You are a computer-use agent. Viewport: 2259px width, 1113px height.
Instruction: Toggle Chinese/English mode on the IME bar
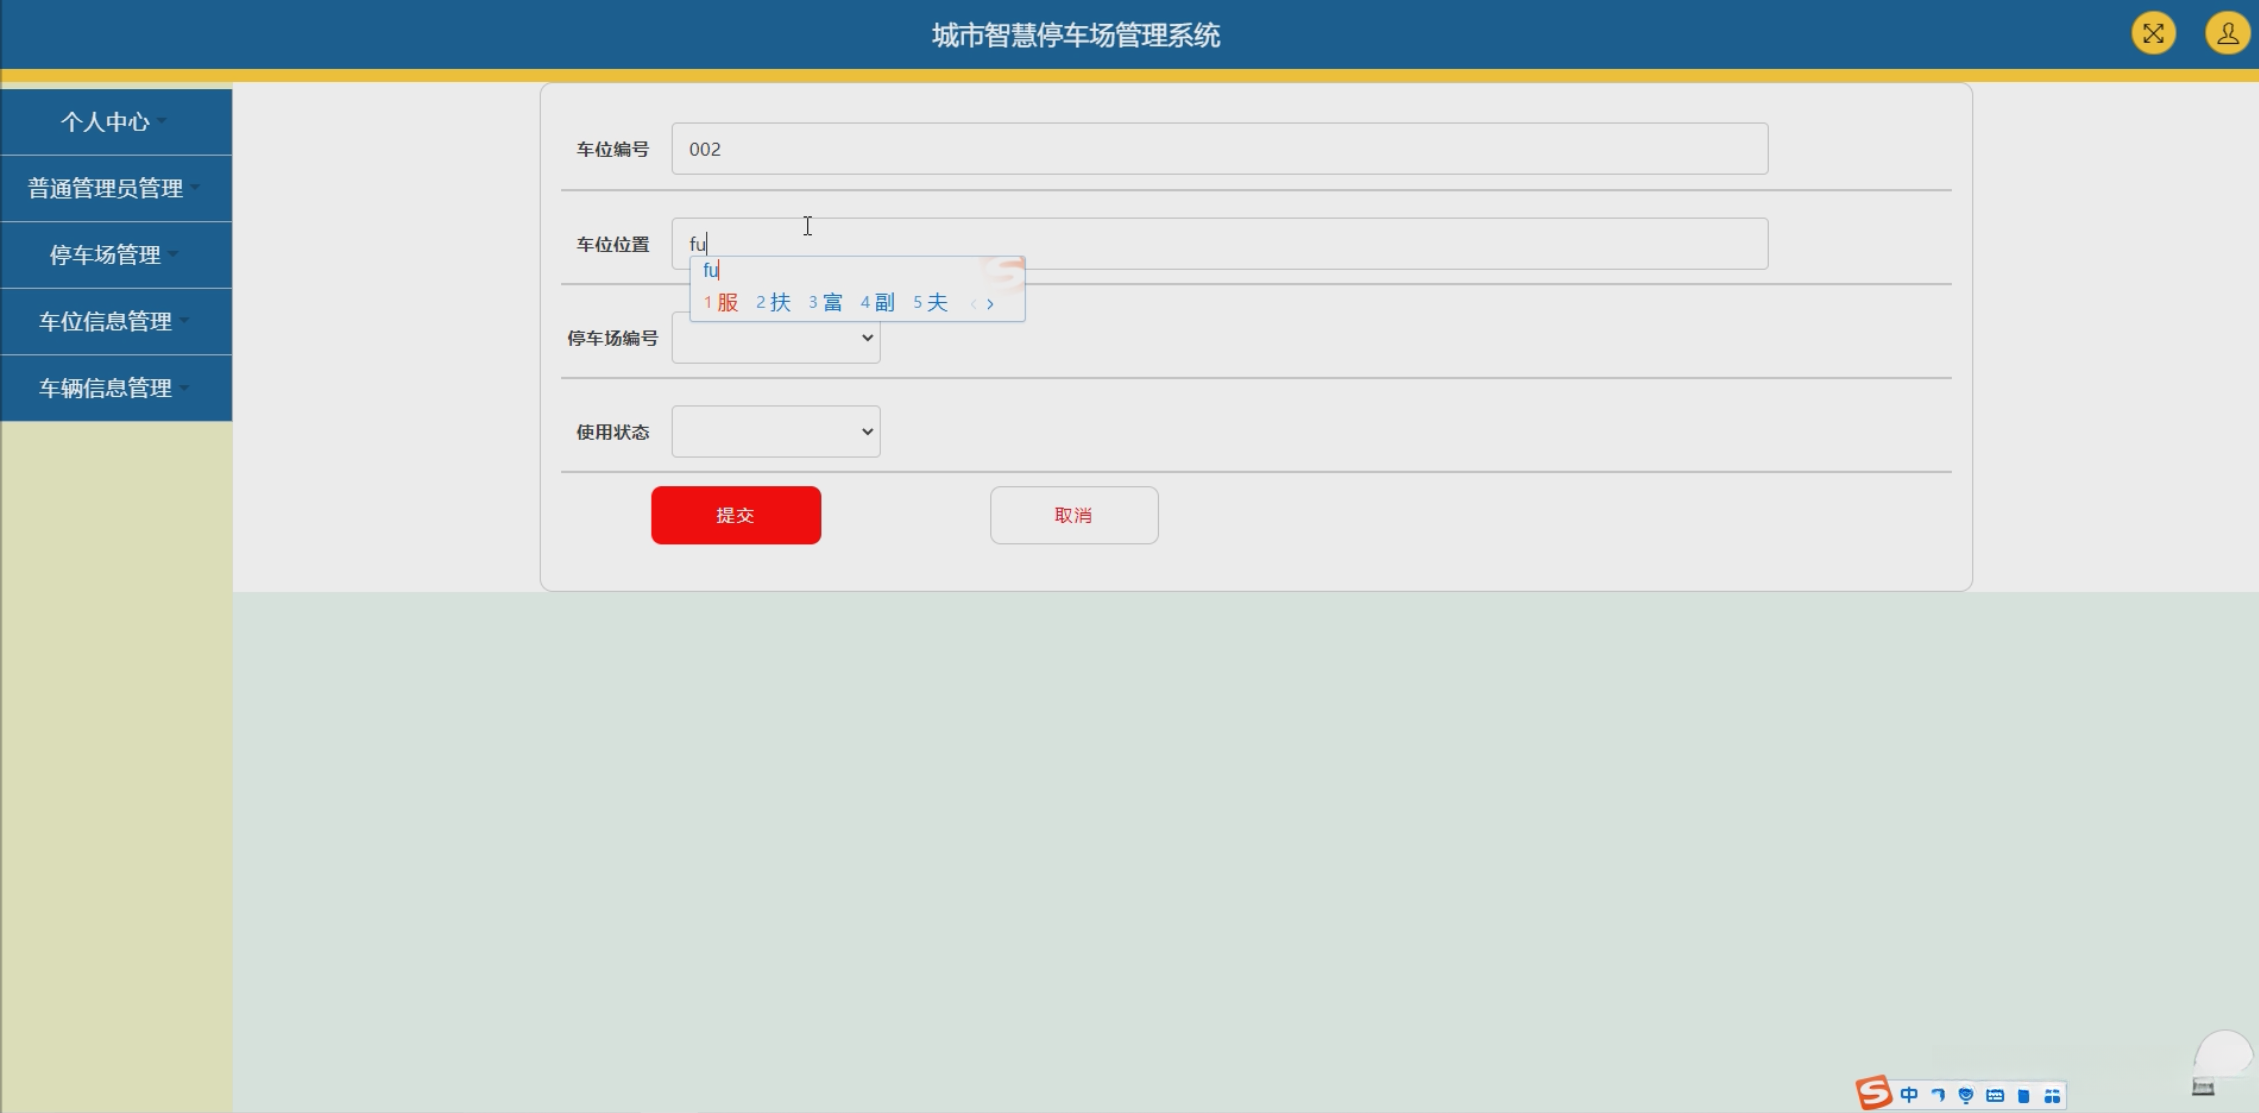click(x=1909, y=1095)
